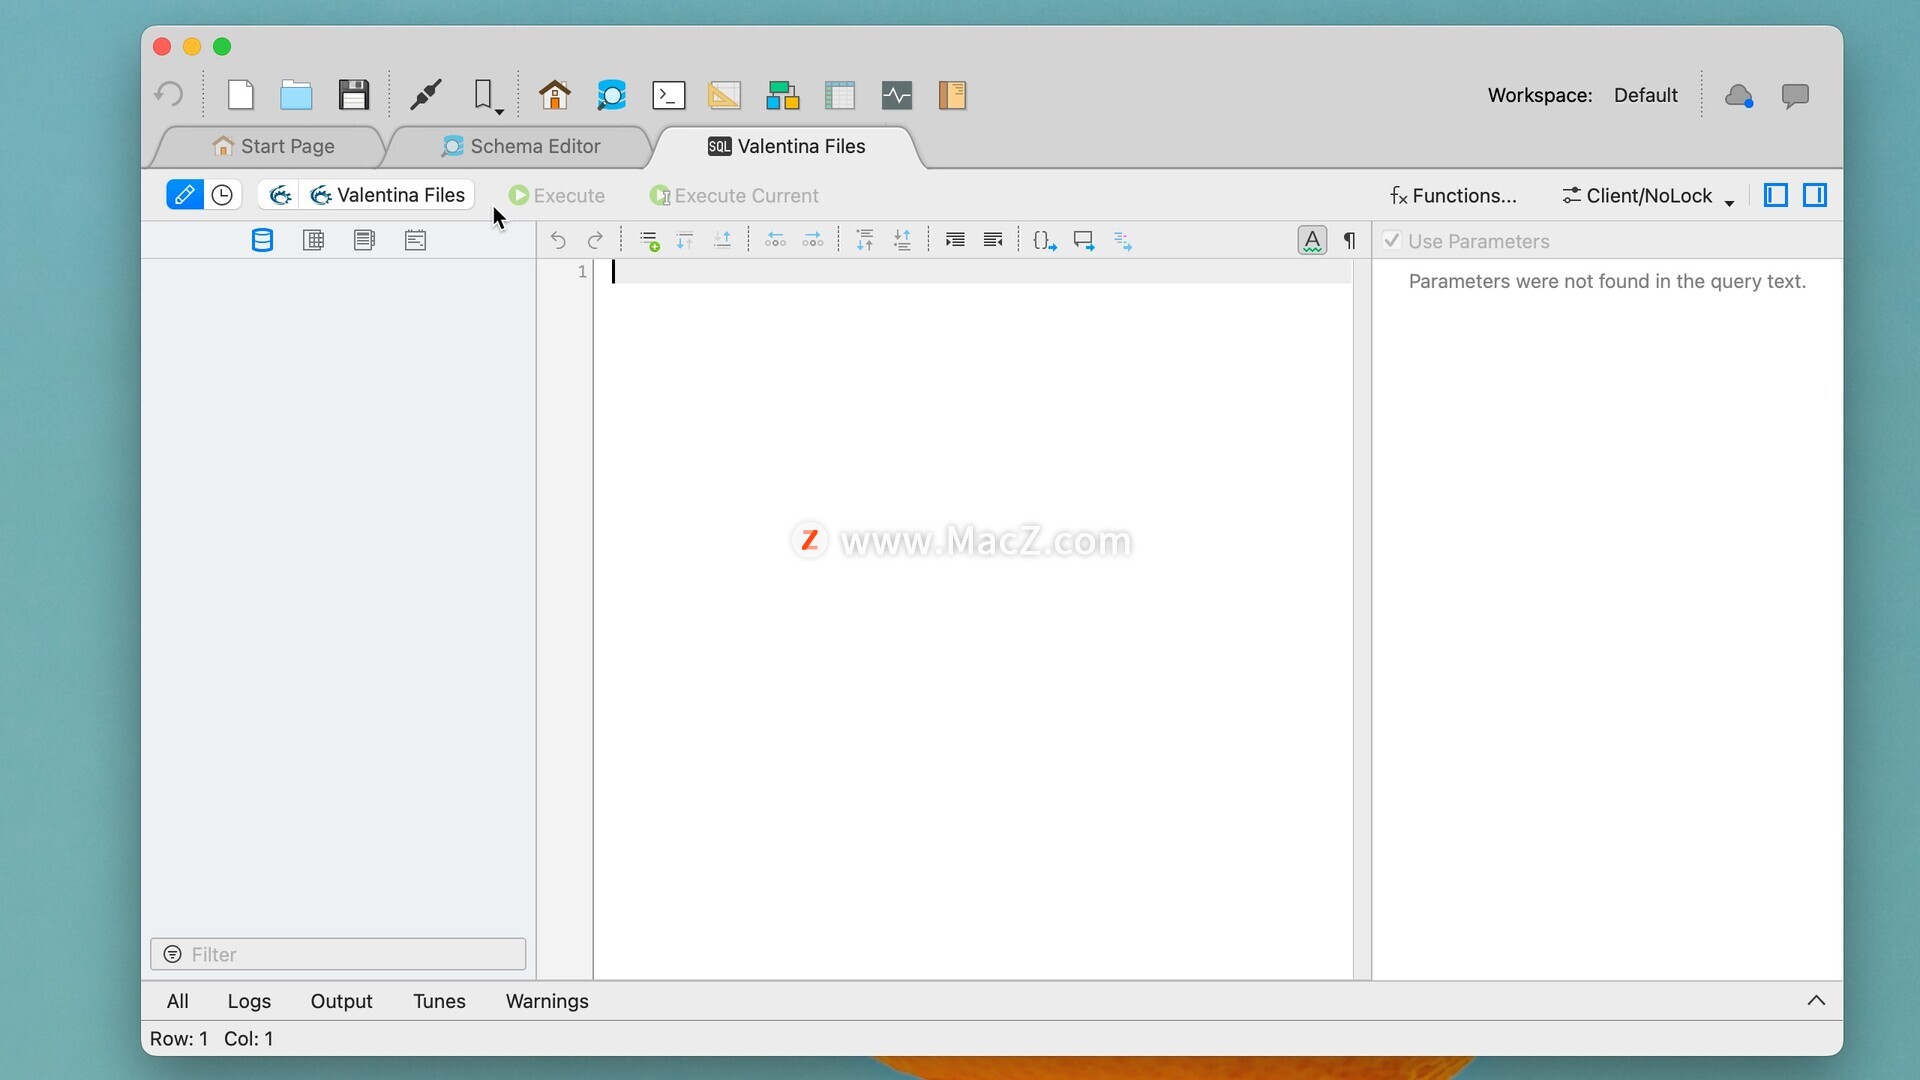Click the blue stepped-lines format icon
The image size is (1920, 1080).
tap(1123, 241)
